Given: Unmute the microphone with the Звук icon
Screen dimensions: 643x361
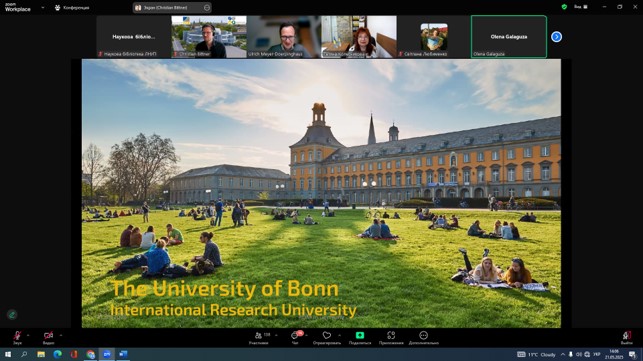Looking at the screenshot, I should (17, 337).
